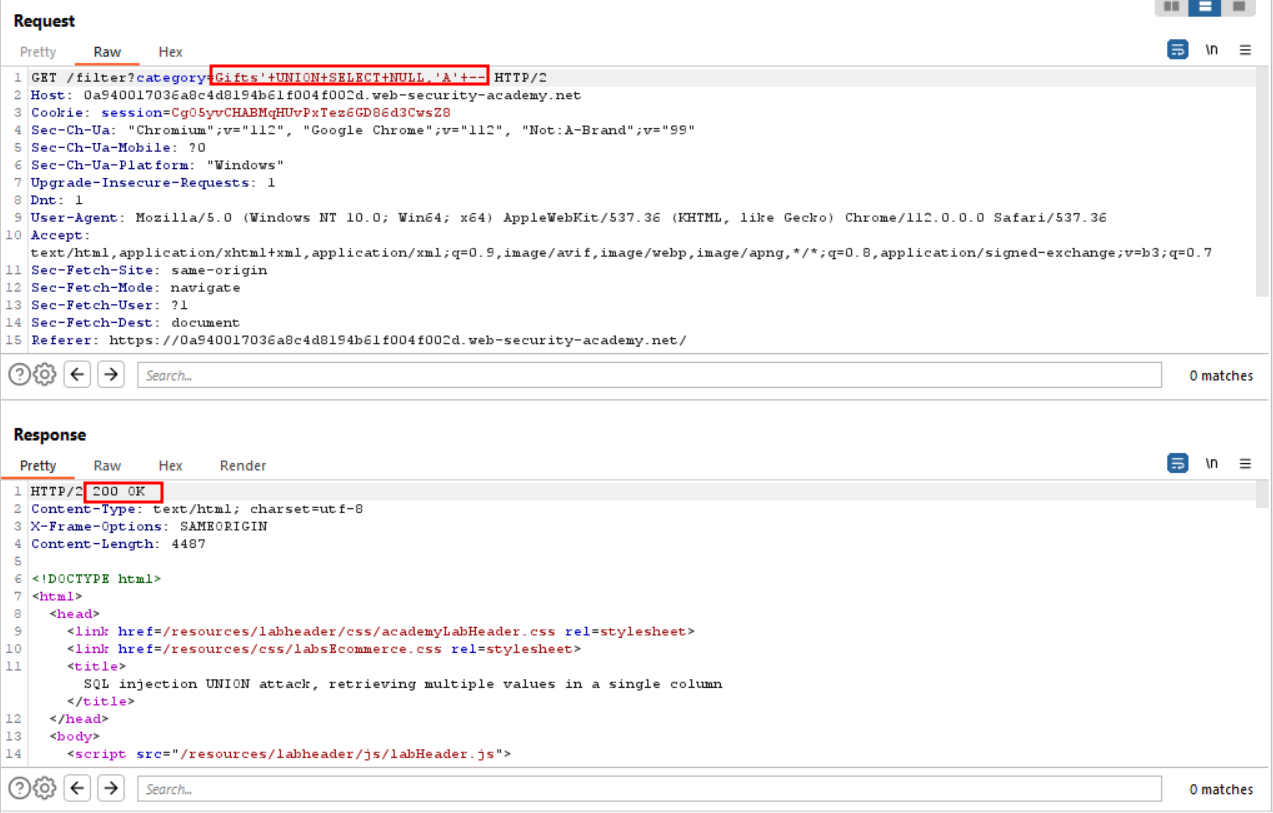Image resolution: width=1273 pixels, height=813 pixels.
Task: Go to previous match in Request search
Action: click(78, 375)
